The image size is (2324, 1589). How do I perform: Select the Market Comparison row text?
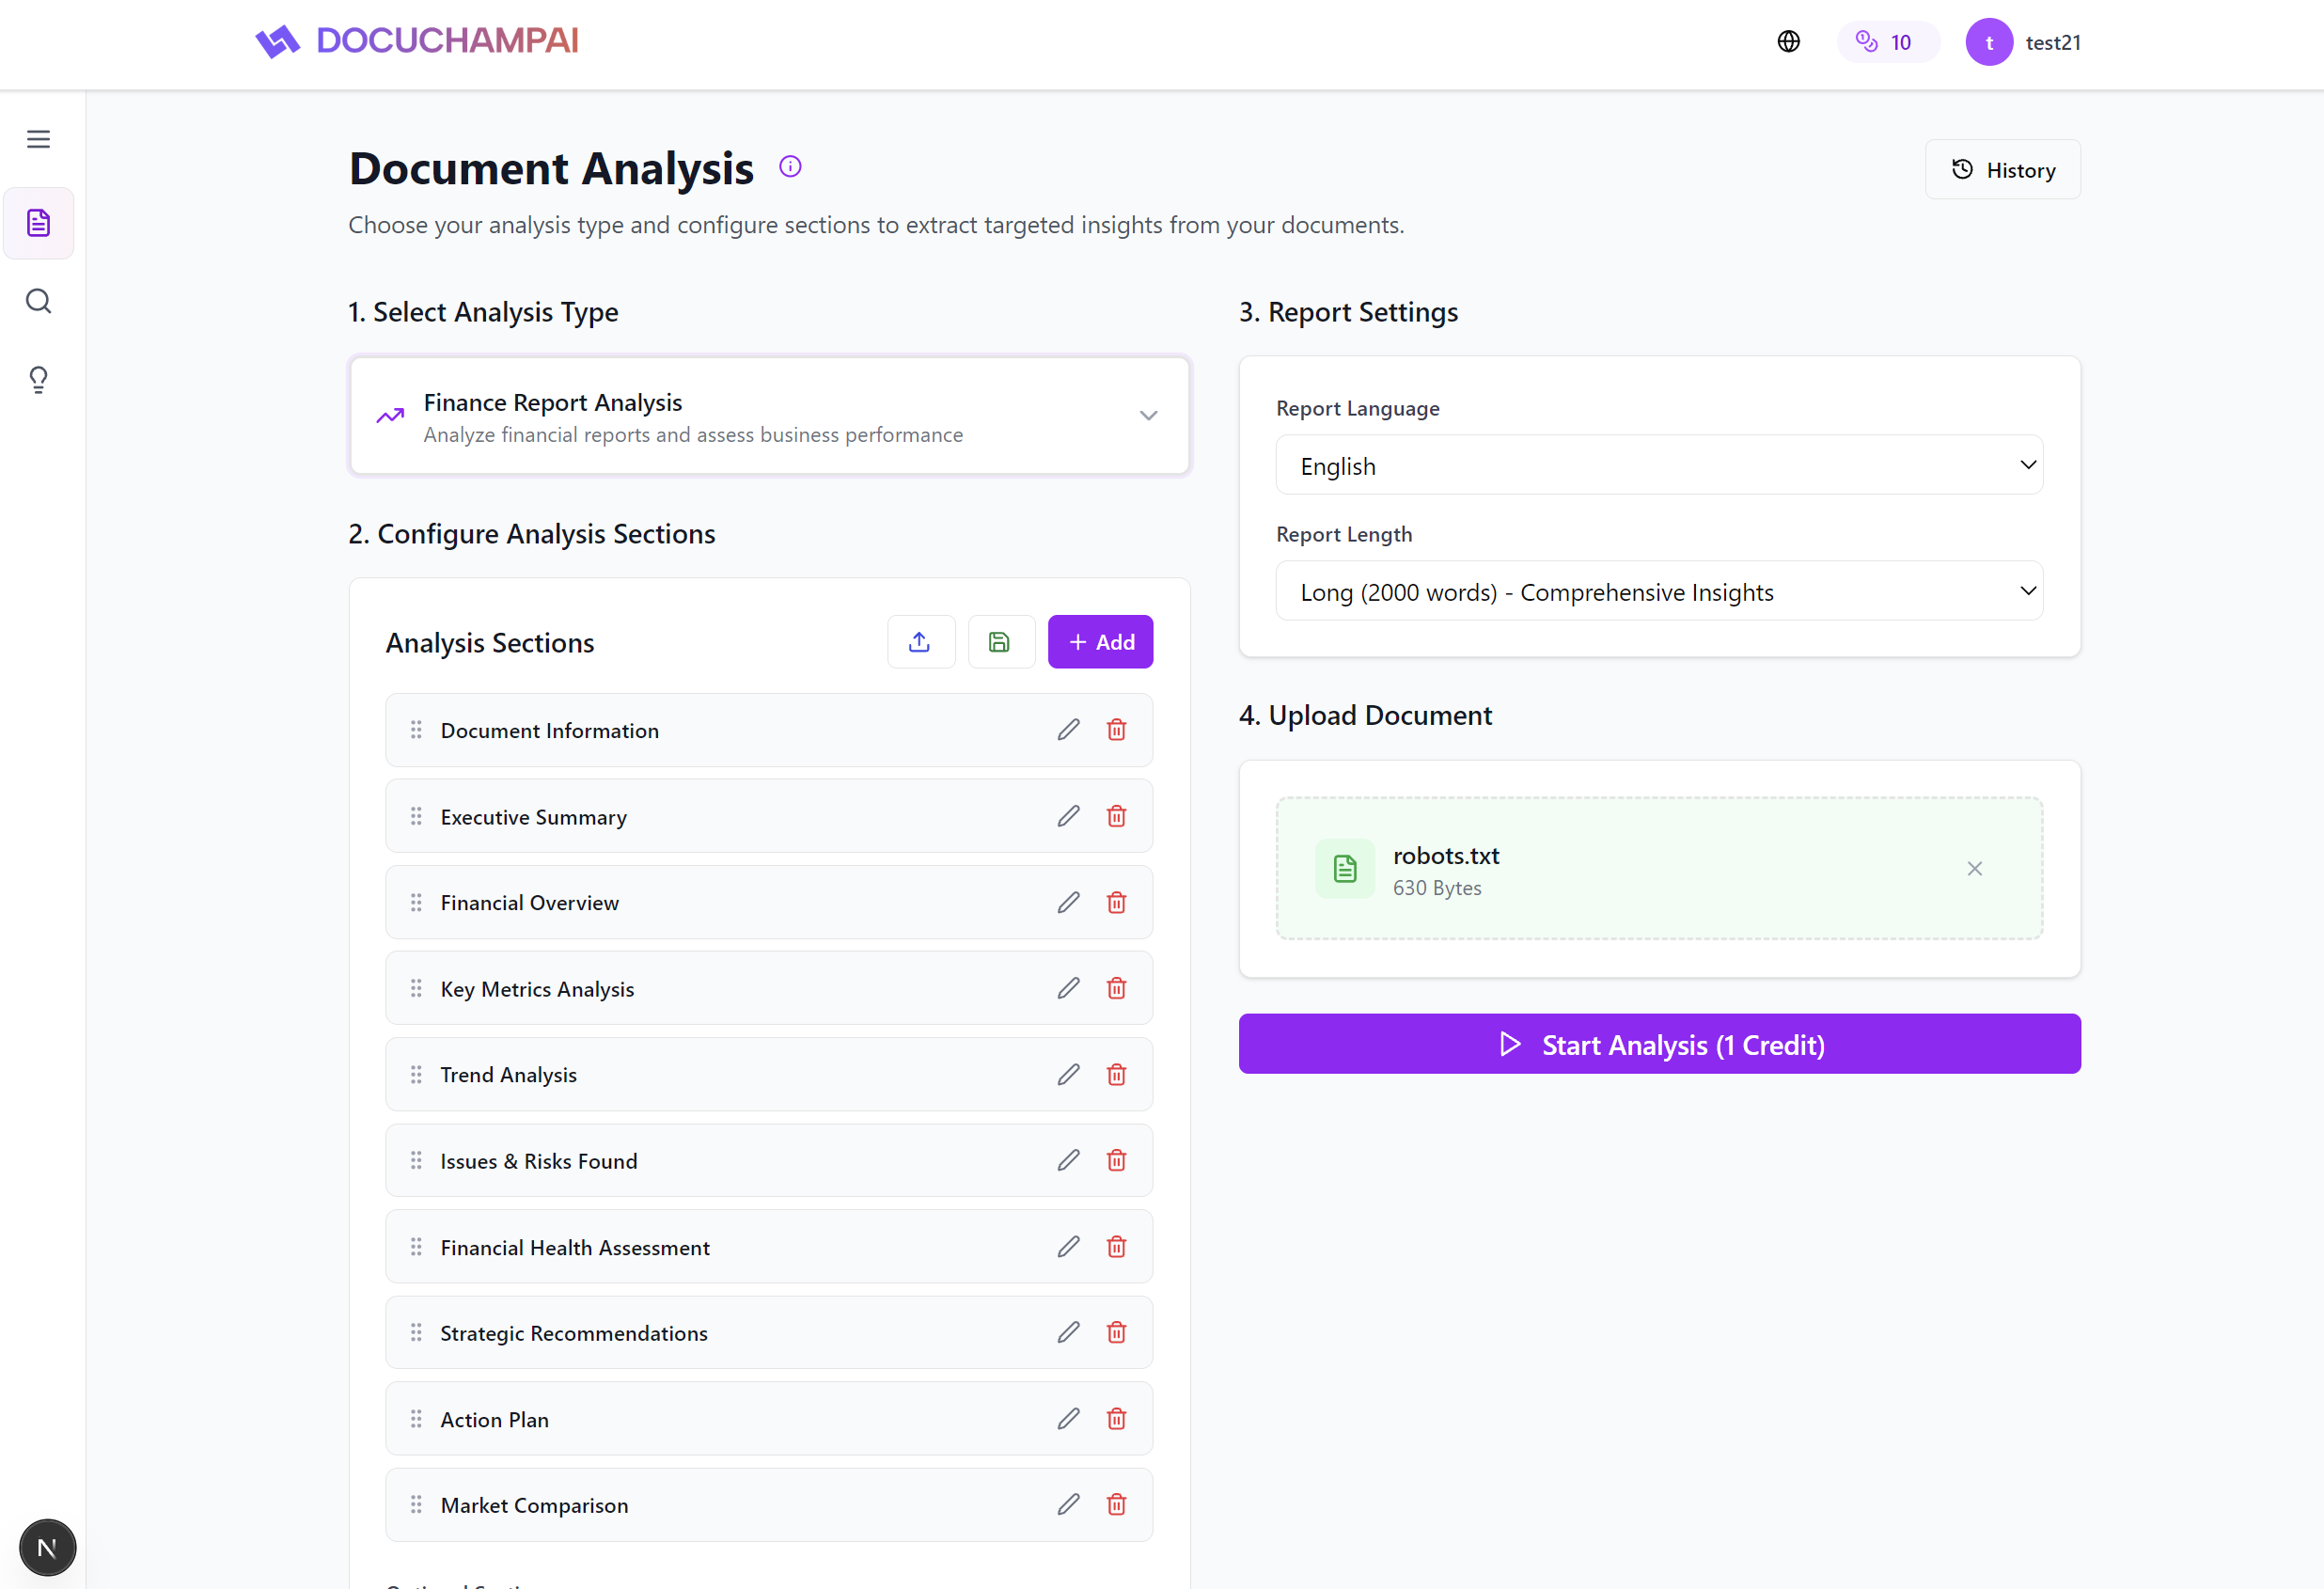(534, 1505)
